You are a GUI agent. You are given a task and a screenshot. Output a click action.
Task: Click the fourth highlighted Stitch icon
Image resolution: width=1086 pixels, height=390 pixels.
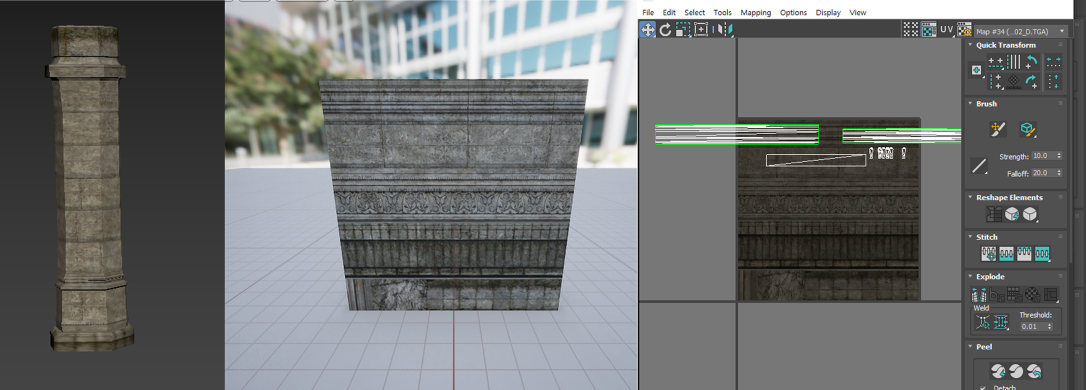coord(1042,254)
